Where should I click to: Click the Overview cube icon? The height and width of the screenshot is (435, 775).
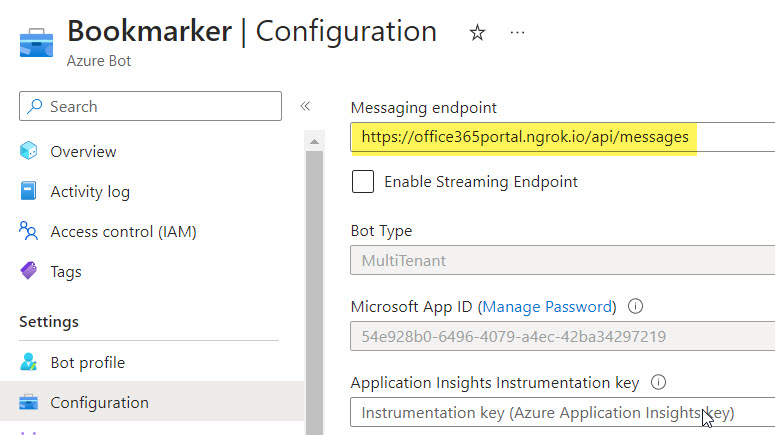click(x=29, y=151)
